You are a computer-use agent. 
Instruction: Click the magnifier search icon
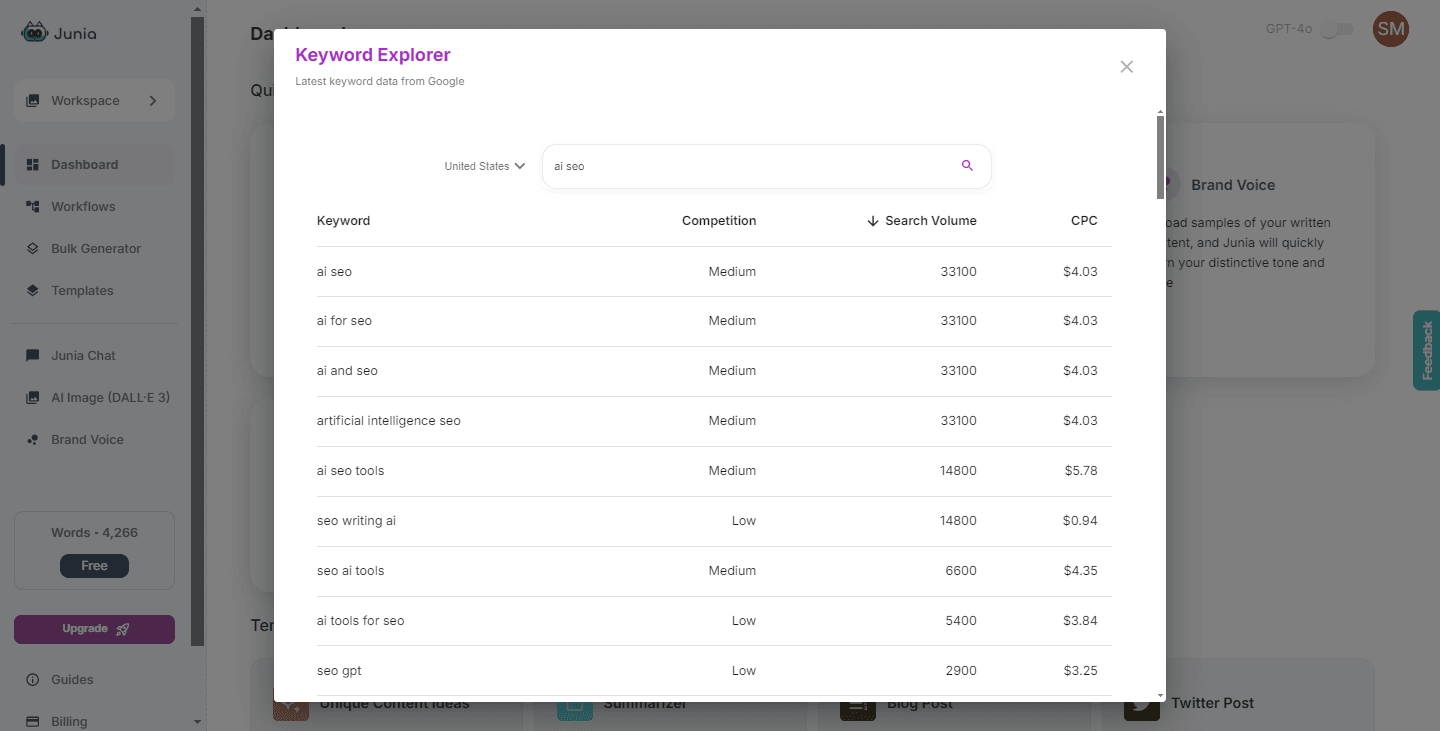coord(967,166)
